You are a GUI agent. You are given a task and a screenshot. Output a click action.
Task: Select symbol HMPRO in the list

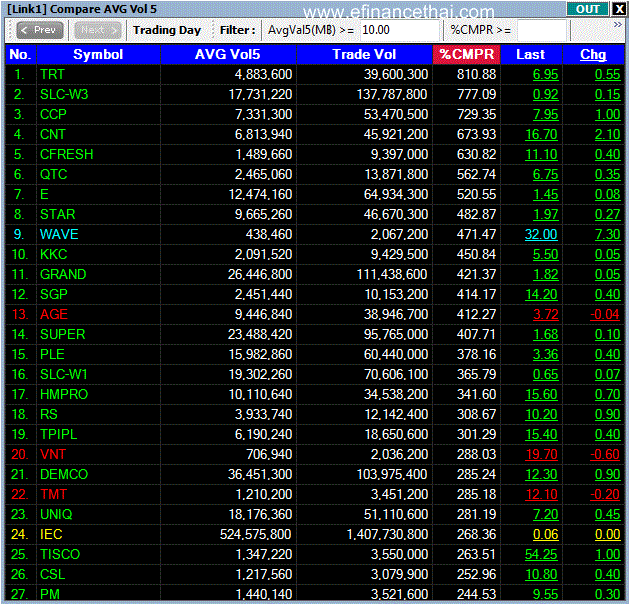[x=64, y=394]
